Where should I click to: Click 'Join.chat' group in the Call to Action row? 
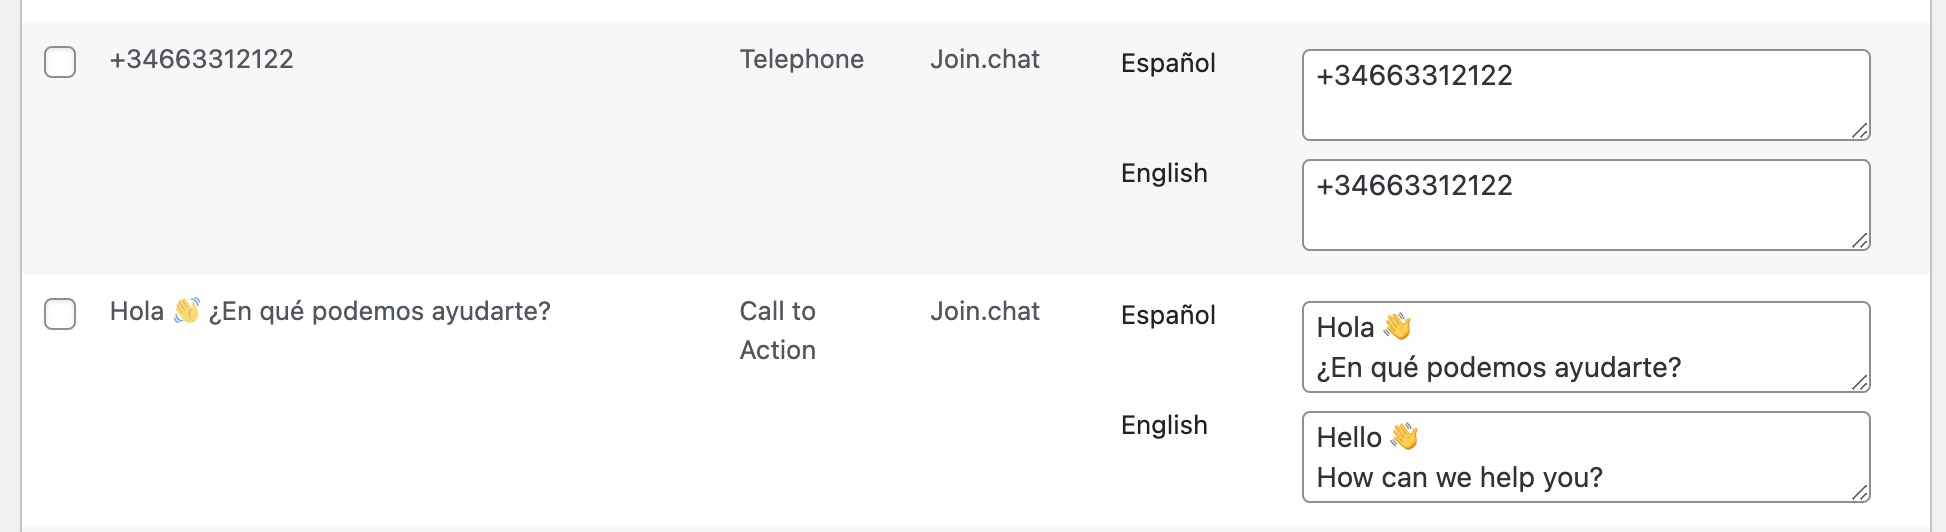[x=985, y=311]
